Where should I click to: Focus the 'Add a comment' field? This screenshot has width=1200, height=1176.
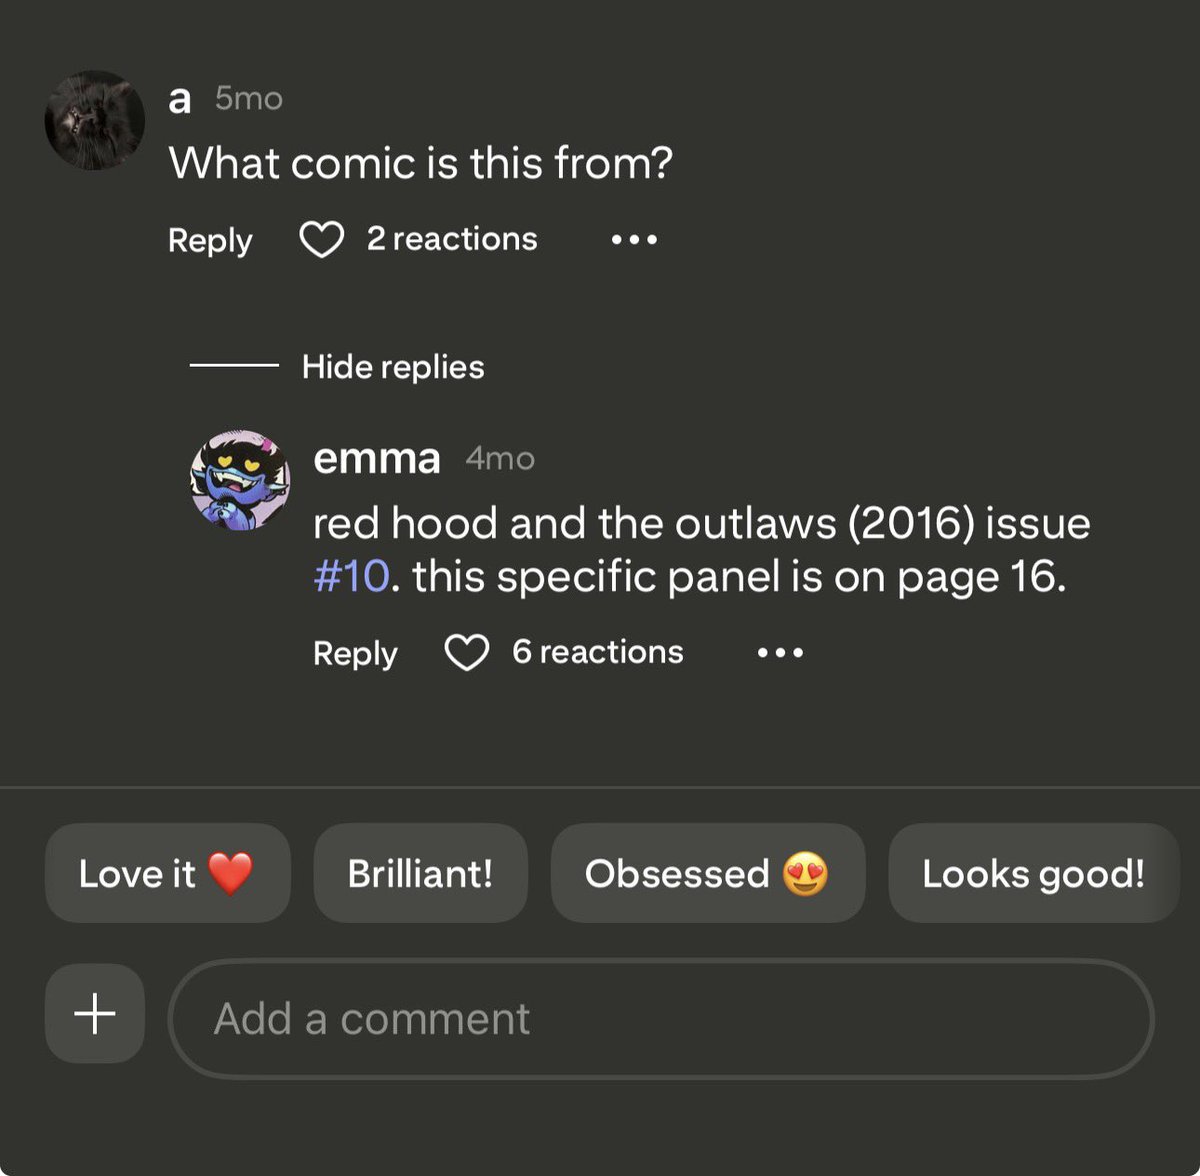[661, 1019]
